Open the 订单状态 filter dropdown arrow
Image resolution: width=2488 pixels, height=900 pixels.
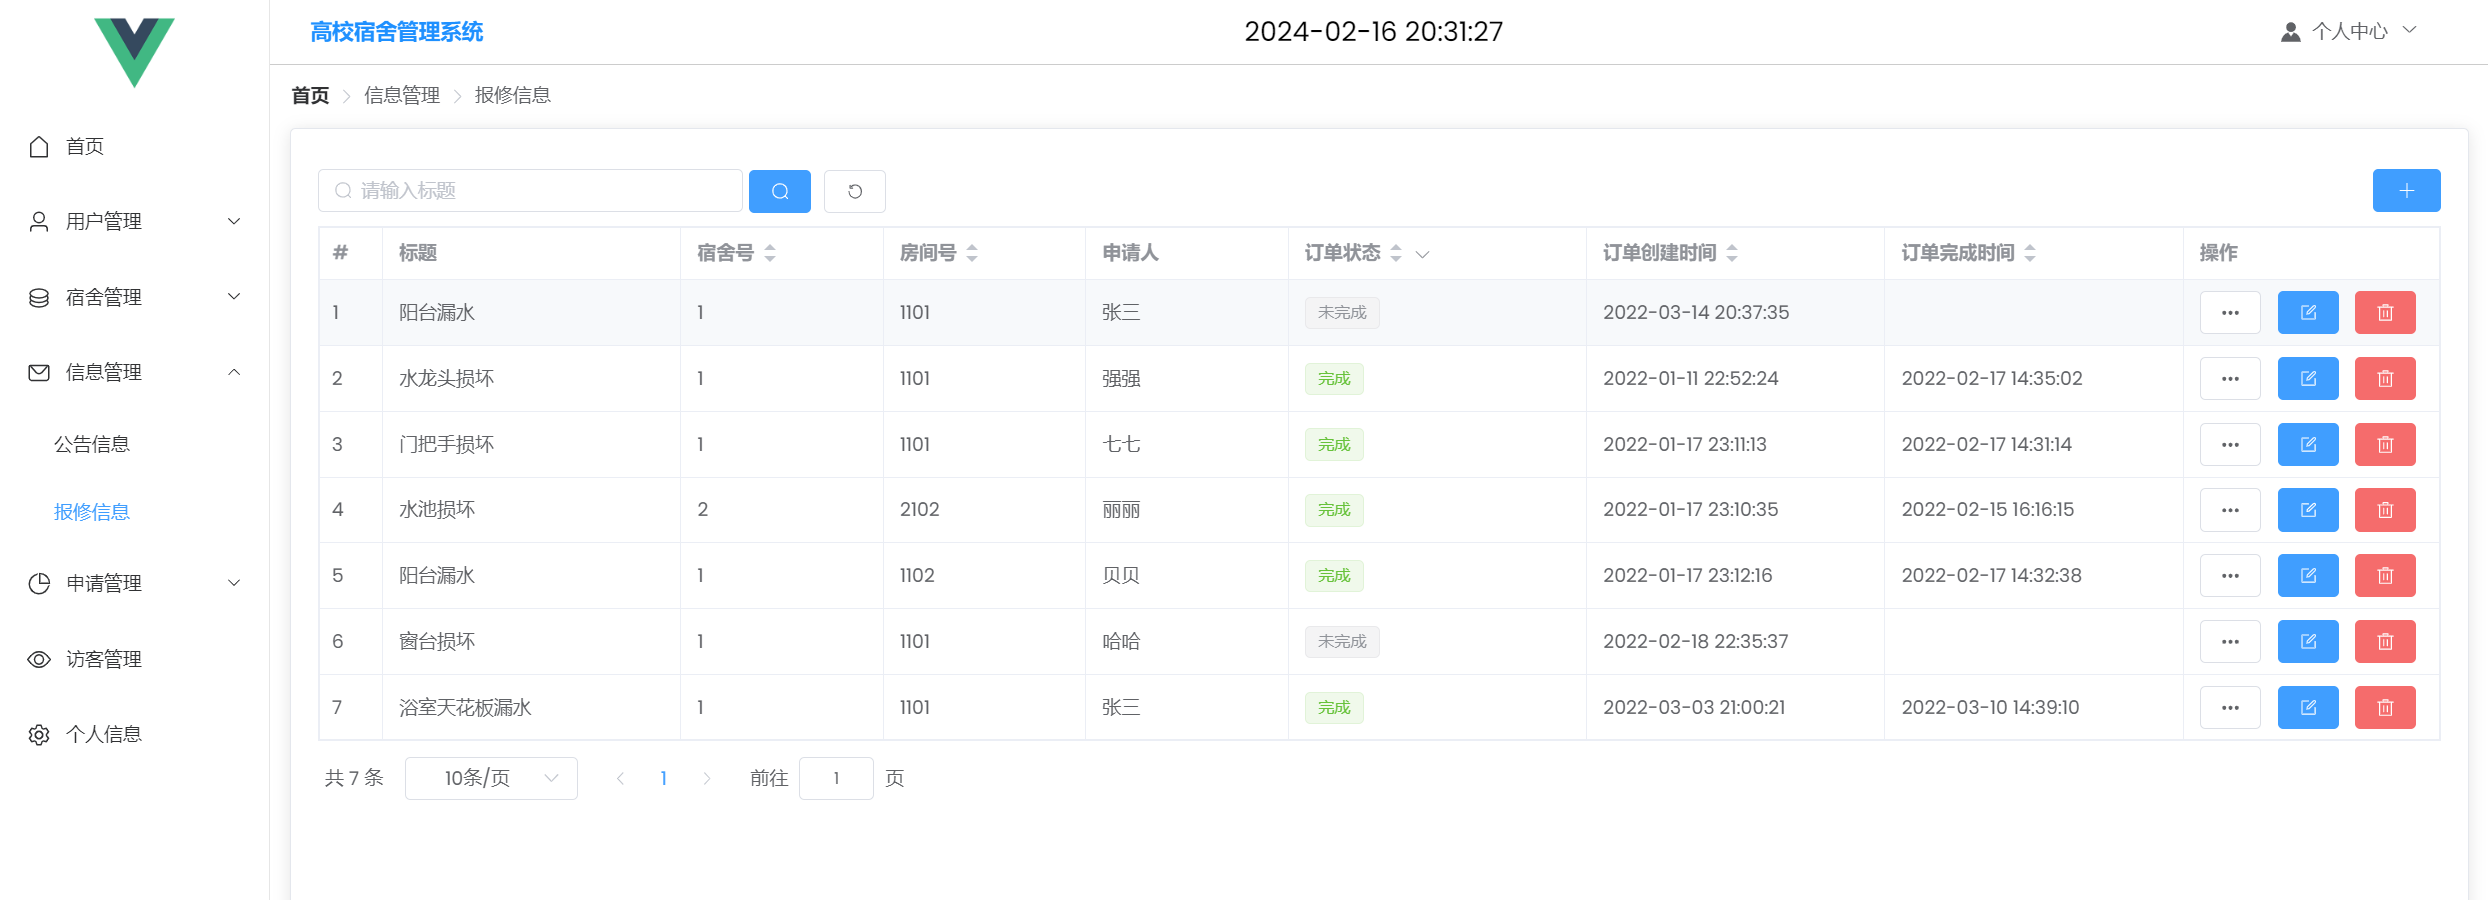coord(1422,254)
